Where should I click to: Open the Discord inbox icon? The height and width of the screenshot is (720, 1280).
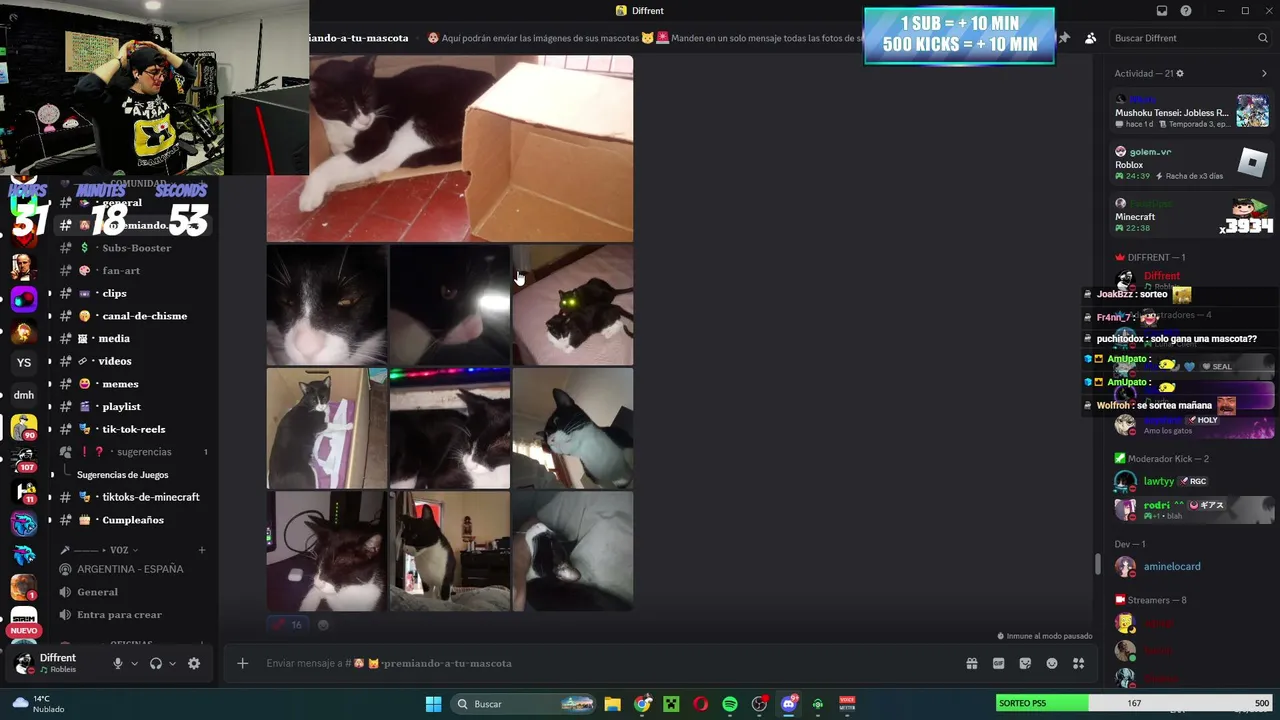coord(1162,11)
